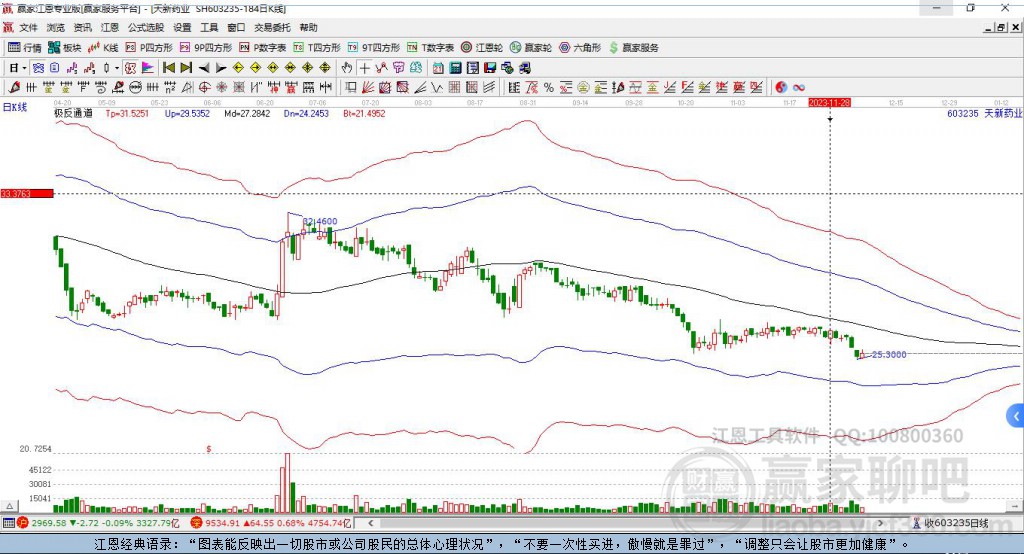Restore the inner chart window

[1001, 27]
